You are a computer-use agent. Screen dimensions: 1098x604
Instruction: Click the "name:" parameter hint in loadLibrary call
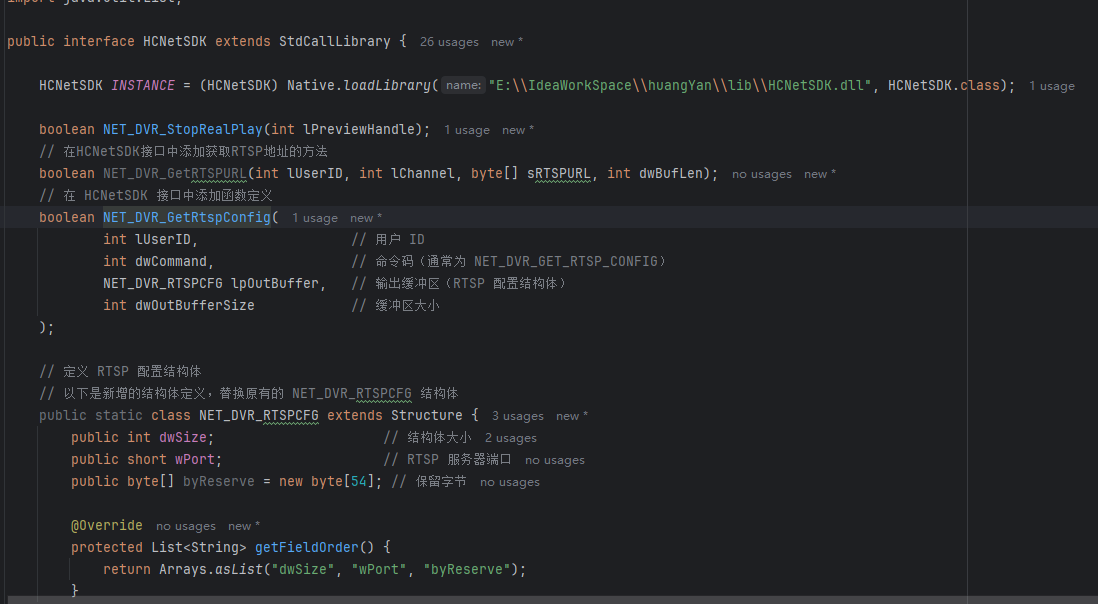[x=464, y=85]
